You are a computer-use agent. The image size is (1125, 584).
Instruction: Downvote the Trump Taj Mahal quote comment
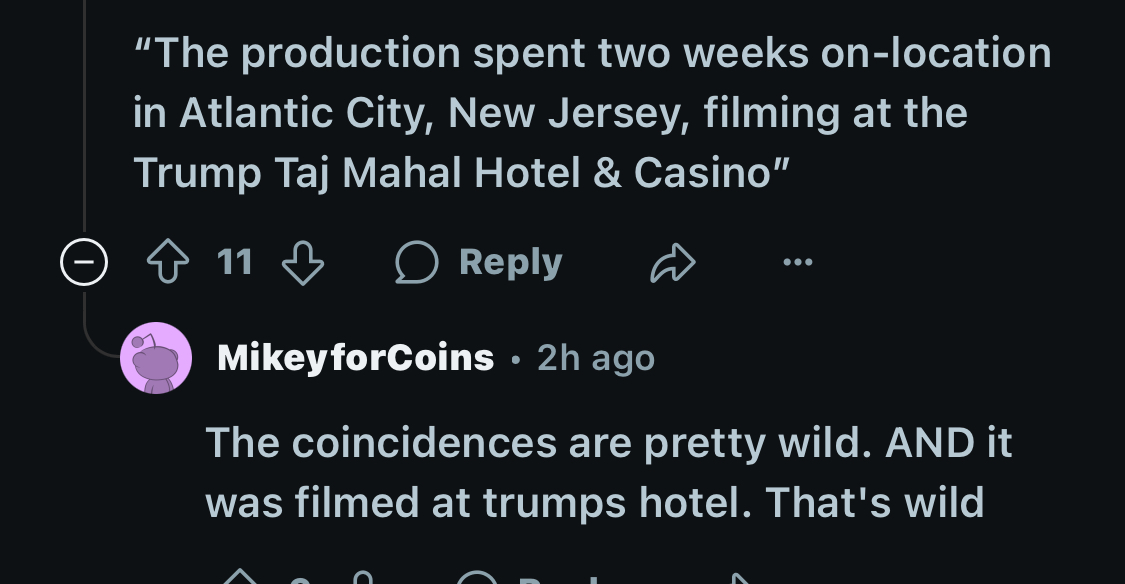click(x=303, y=263)
